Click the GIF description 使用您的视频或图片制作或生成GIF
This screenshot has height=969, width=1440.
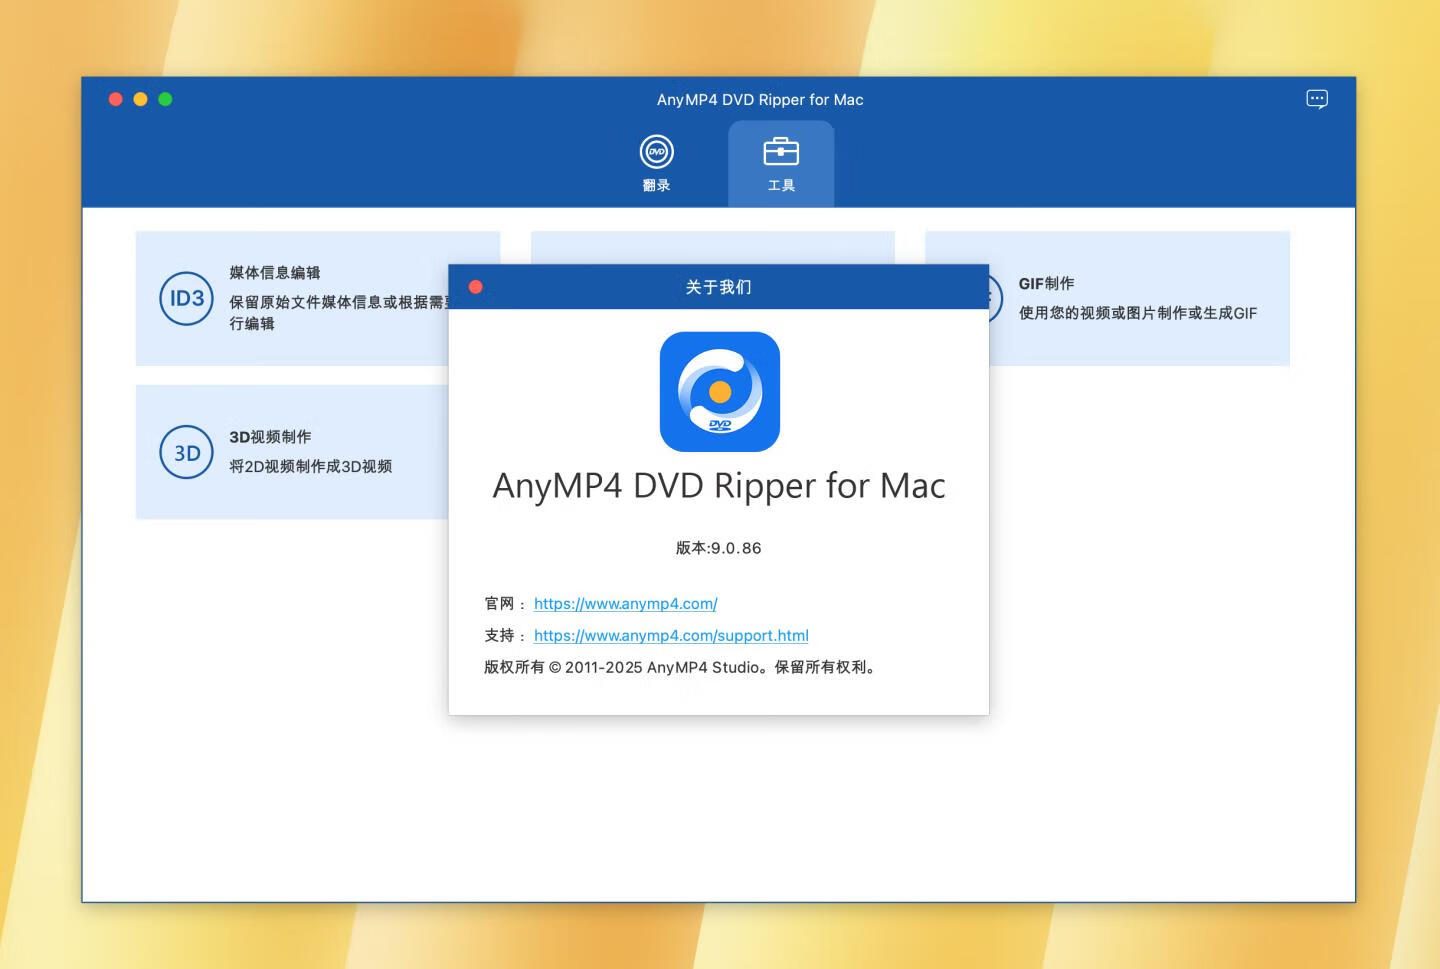pyautogui.click(x=1137, y=313)
